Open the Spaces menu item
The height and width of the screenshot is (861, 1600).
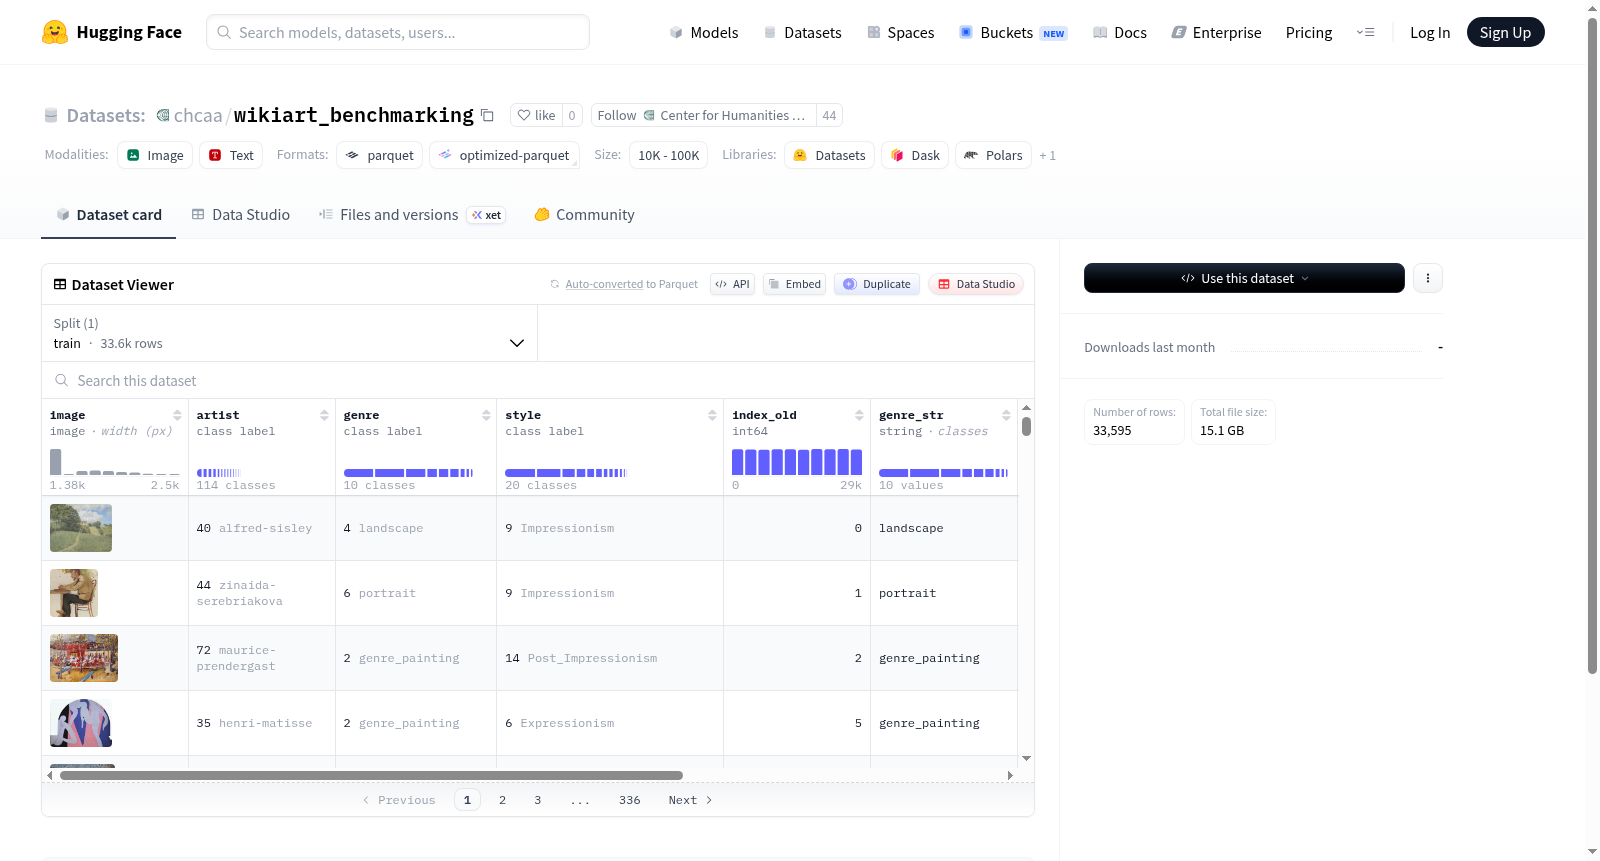pyautogui.click(x=900, y=32)
